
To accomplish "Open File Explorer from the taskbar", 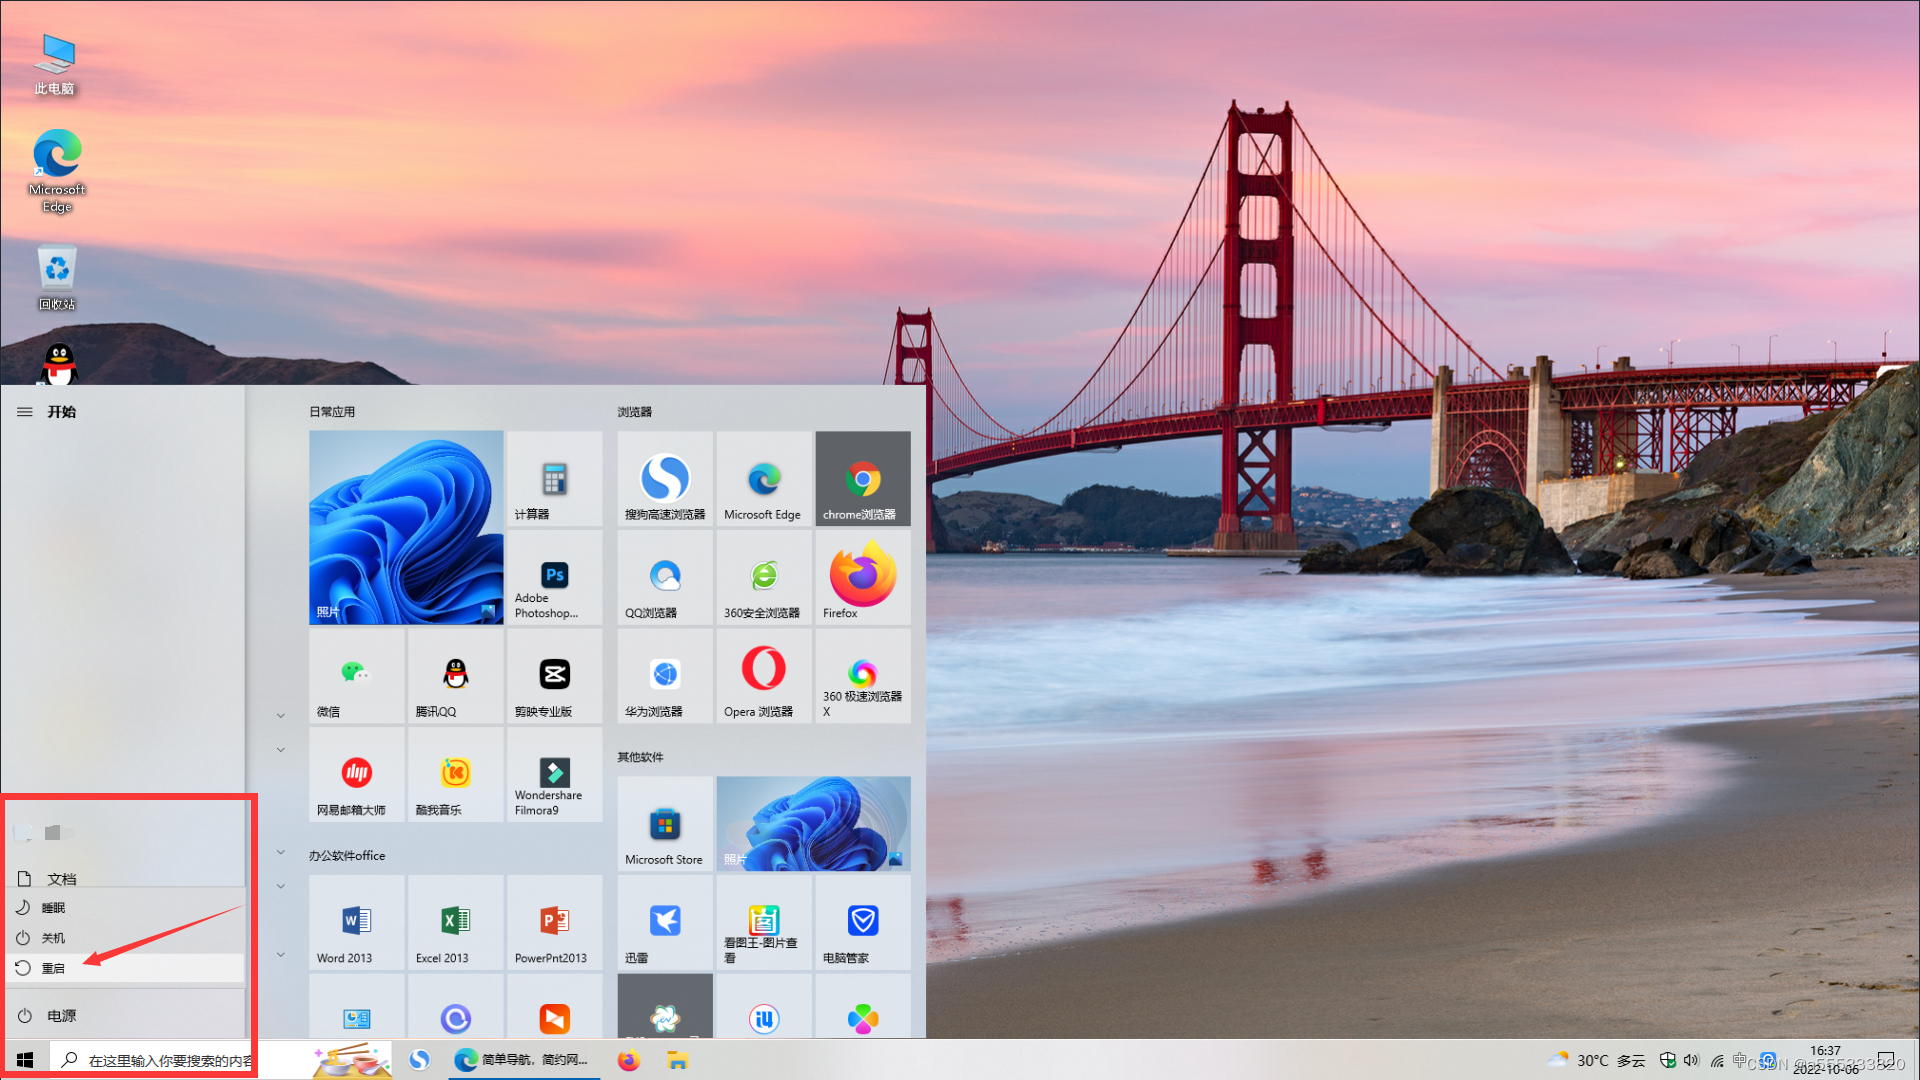I will pos(678,1060).
